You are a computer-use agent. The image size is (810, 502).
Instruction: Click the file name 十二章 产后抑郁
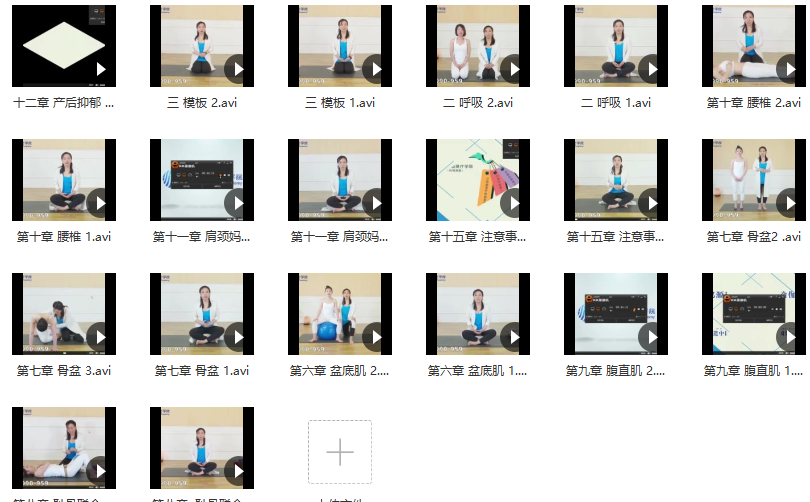click(64, 103)
